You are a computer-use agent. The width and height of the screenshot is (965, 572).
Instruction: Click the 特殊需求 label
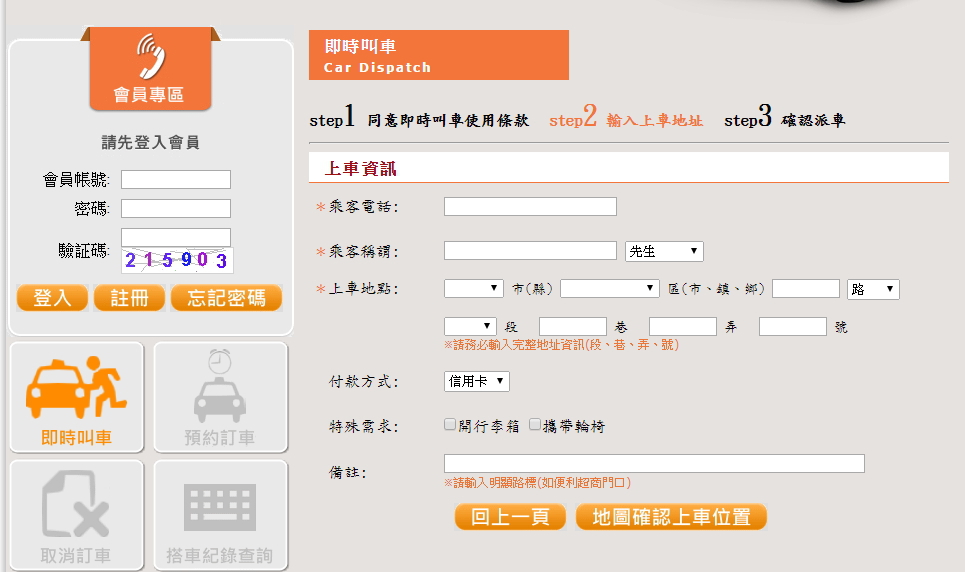(364, 426)
